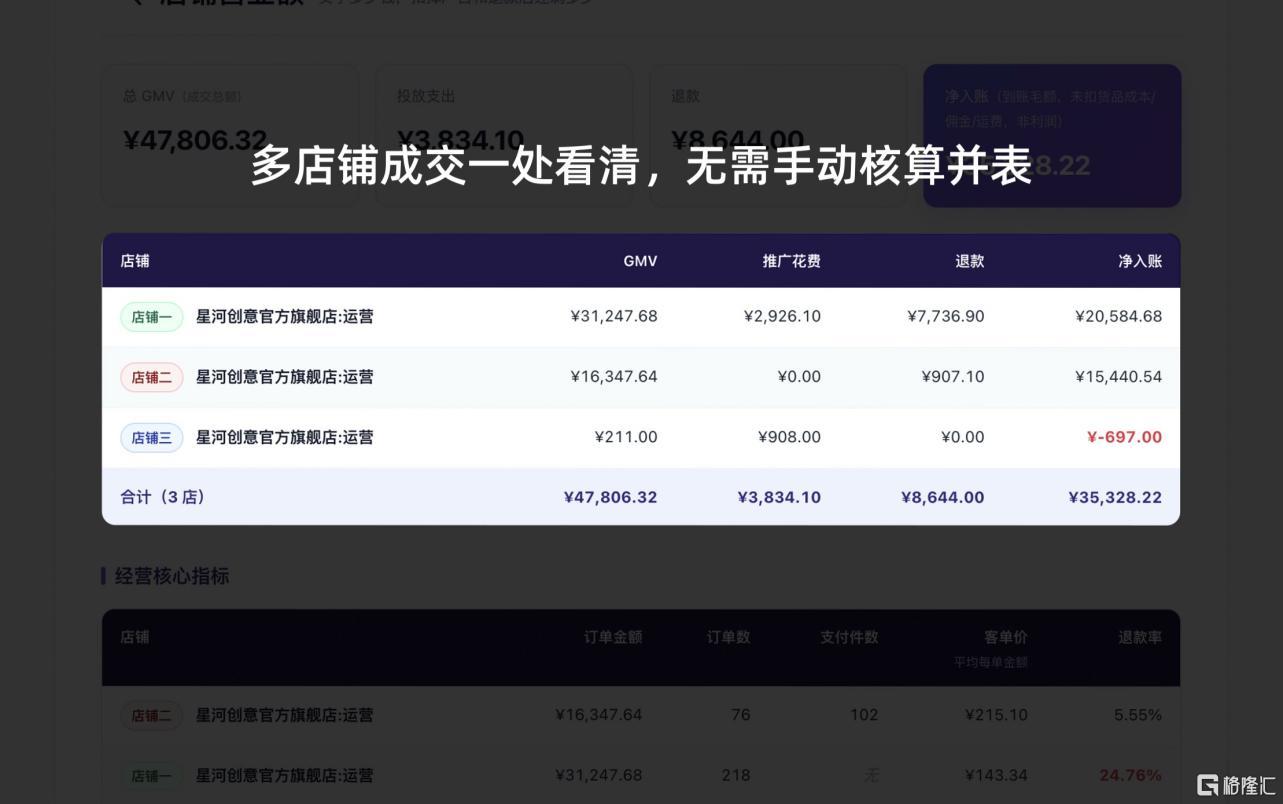Click ¥3,834.10 in the 合计 row
Screen dimensions: 1283x804
(x=779, y=497)
